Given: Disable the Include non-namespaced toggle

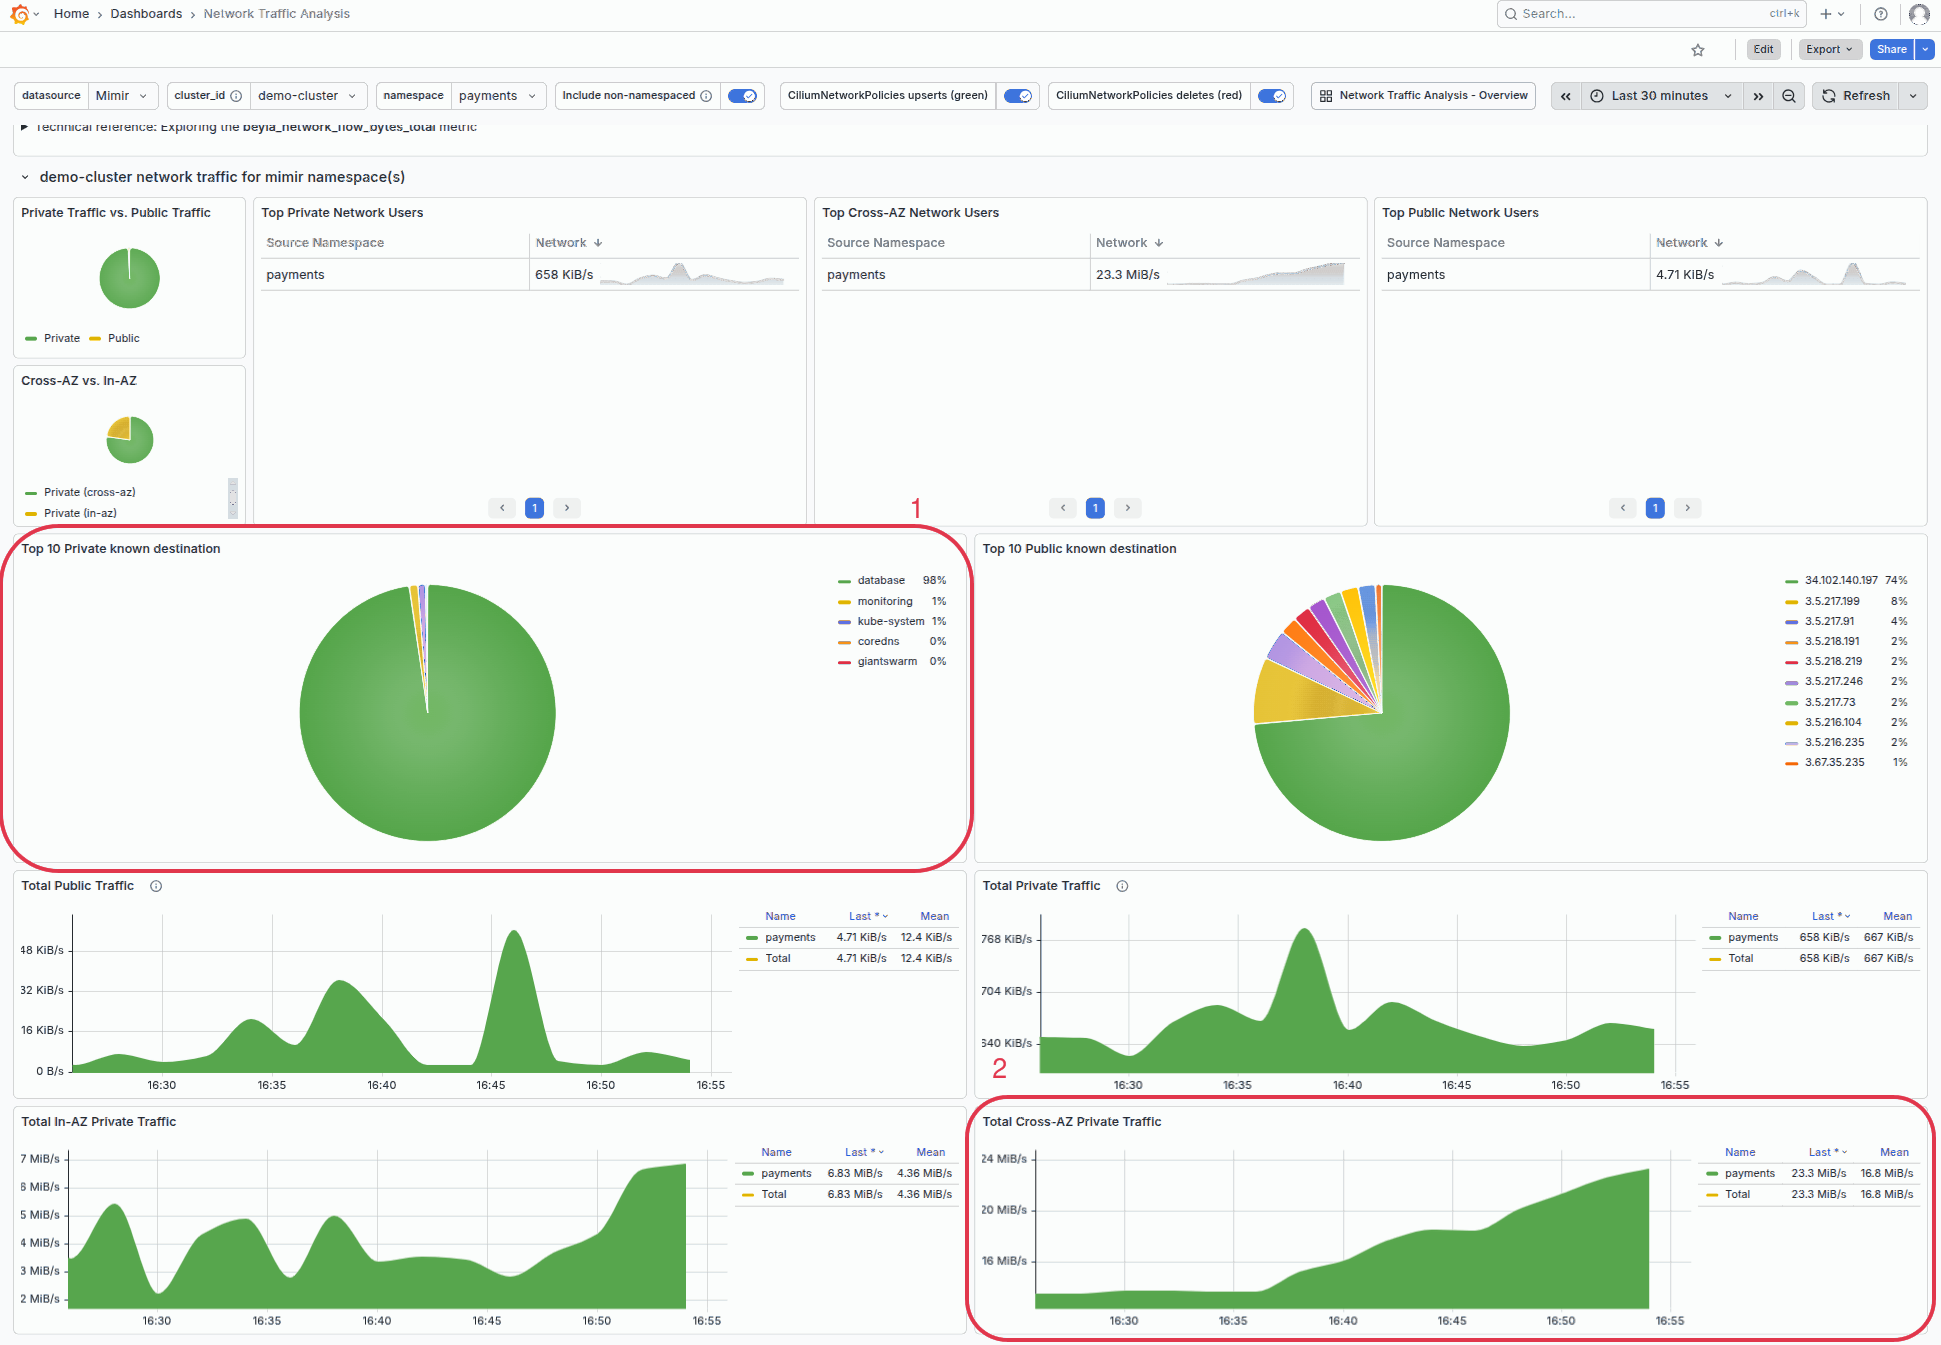Looking at the screenshot, I should pyautogui.click(x=743, y=95).
